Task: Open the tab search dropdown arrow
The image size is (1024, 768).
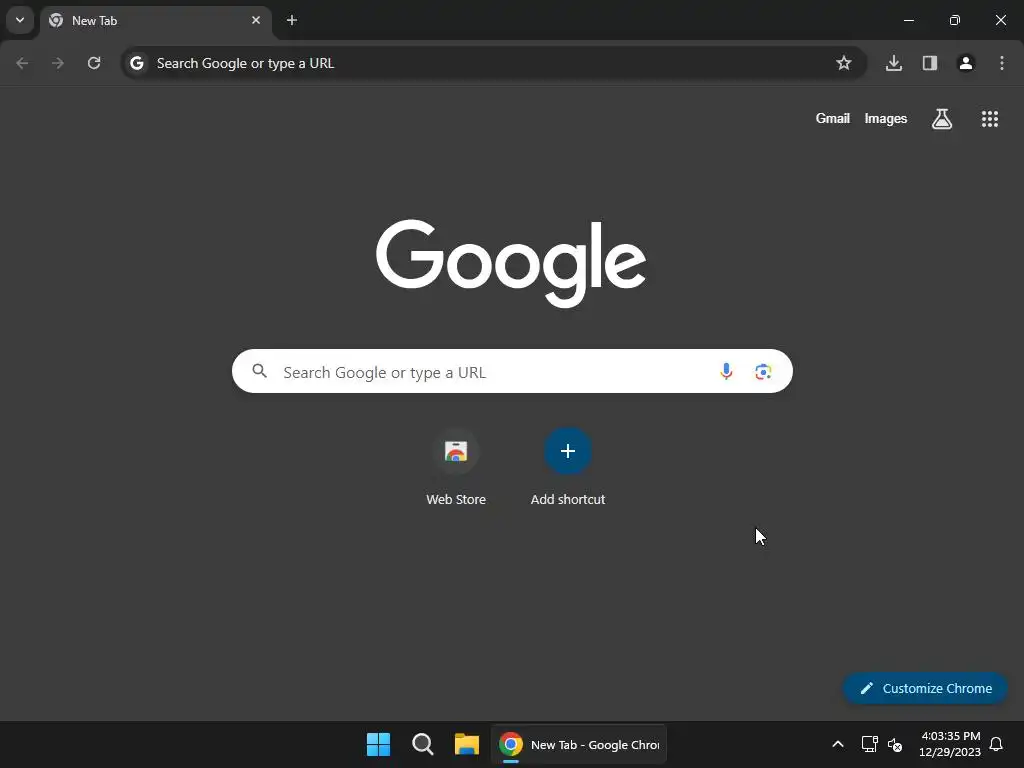Action: point(20,20)
